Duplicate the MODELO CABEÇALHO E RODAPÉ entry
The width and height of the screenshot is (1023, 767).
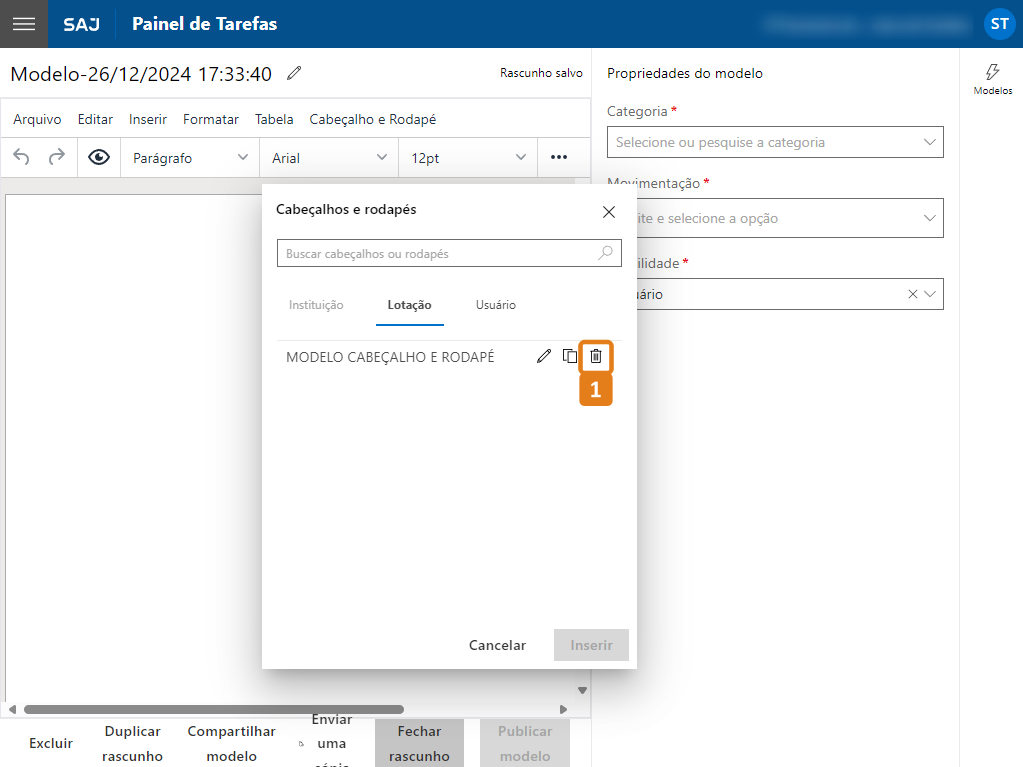click(570, 356)
